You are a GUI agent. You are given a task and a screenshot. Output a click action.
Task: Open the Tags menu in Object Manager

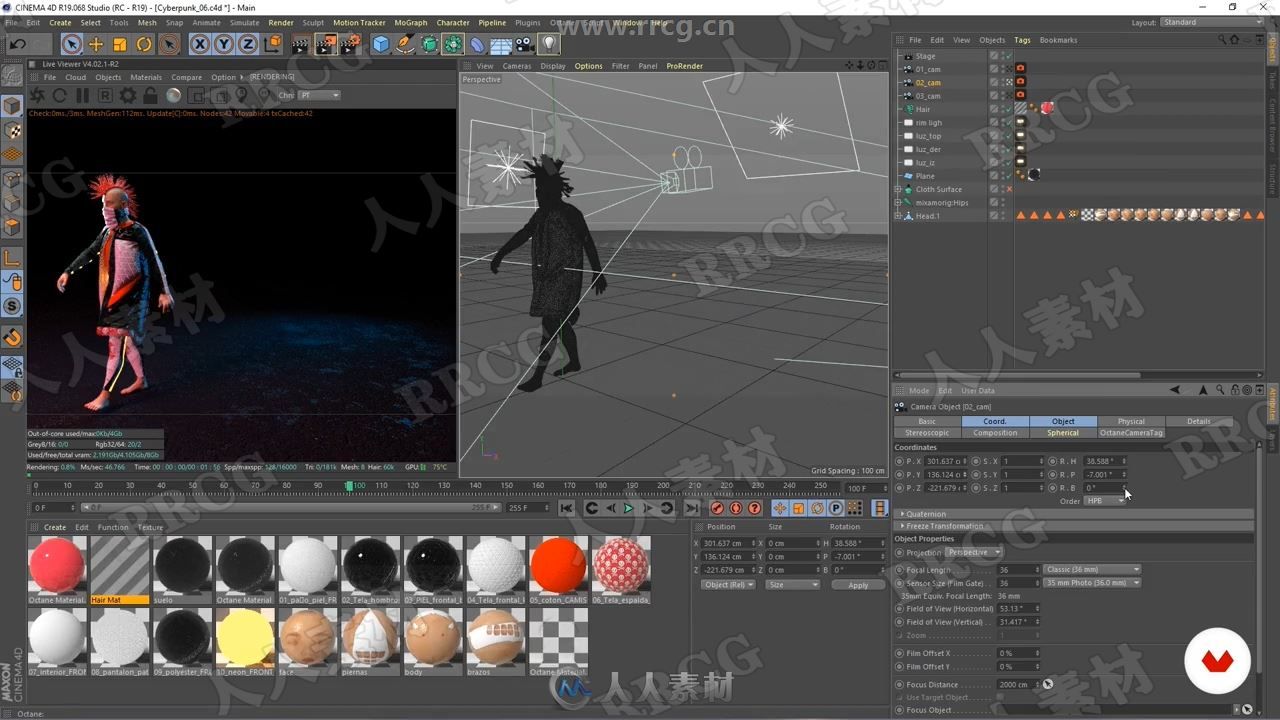[x=1022, y=40]
